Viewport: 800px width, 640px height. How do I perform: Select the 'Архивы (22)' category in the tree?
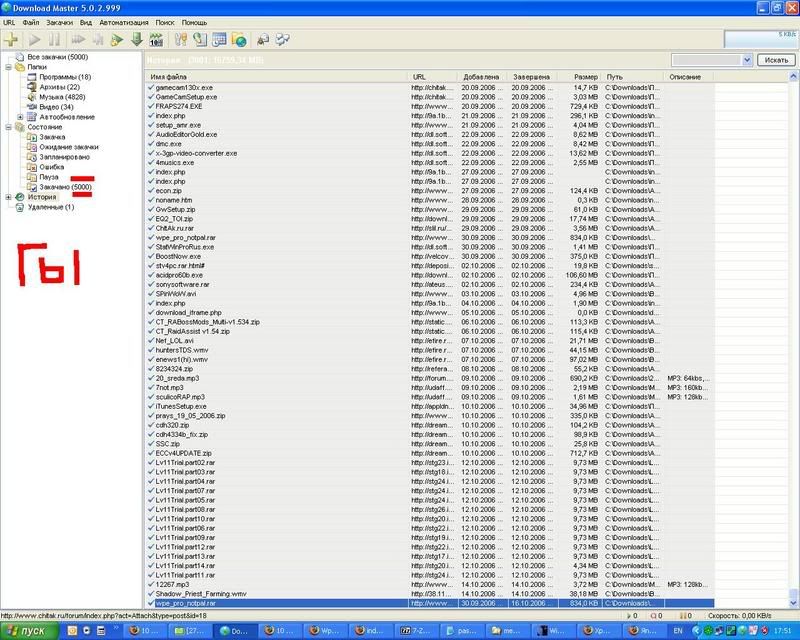click(60, 87)
